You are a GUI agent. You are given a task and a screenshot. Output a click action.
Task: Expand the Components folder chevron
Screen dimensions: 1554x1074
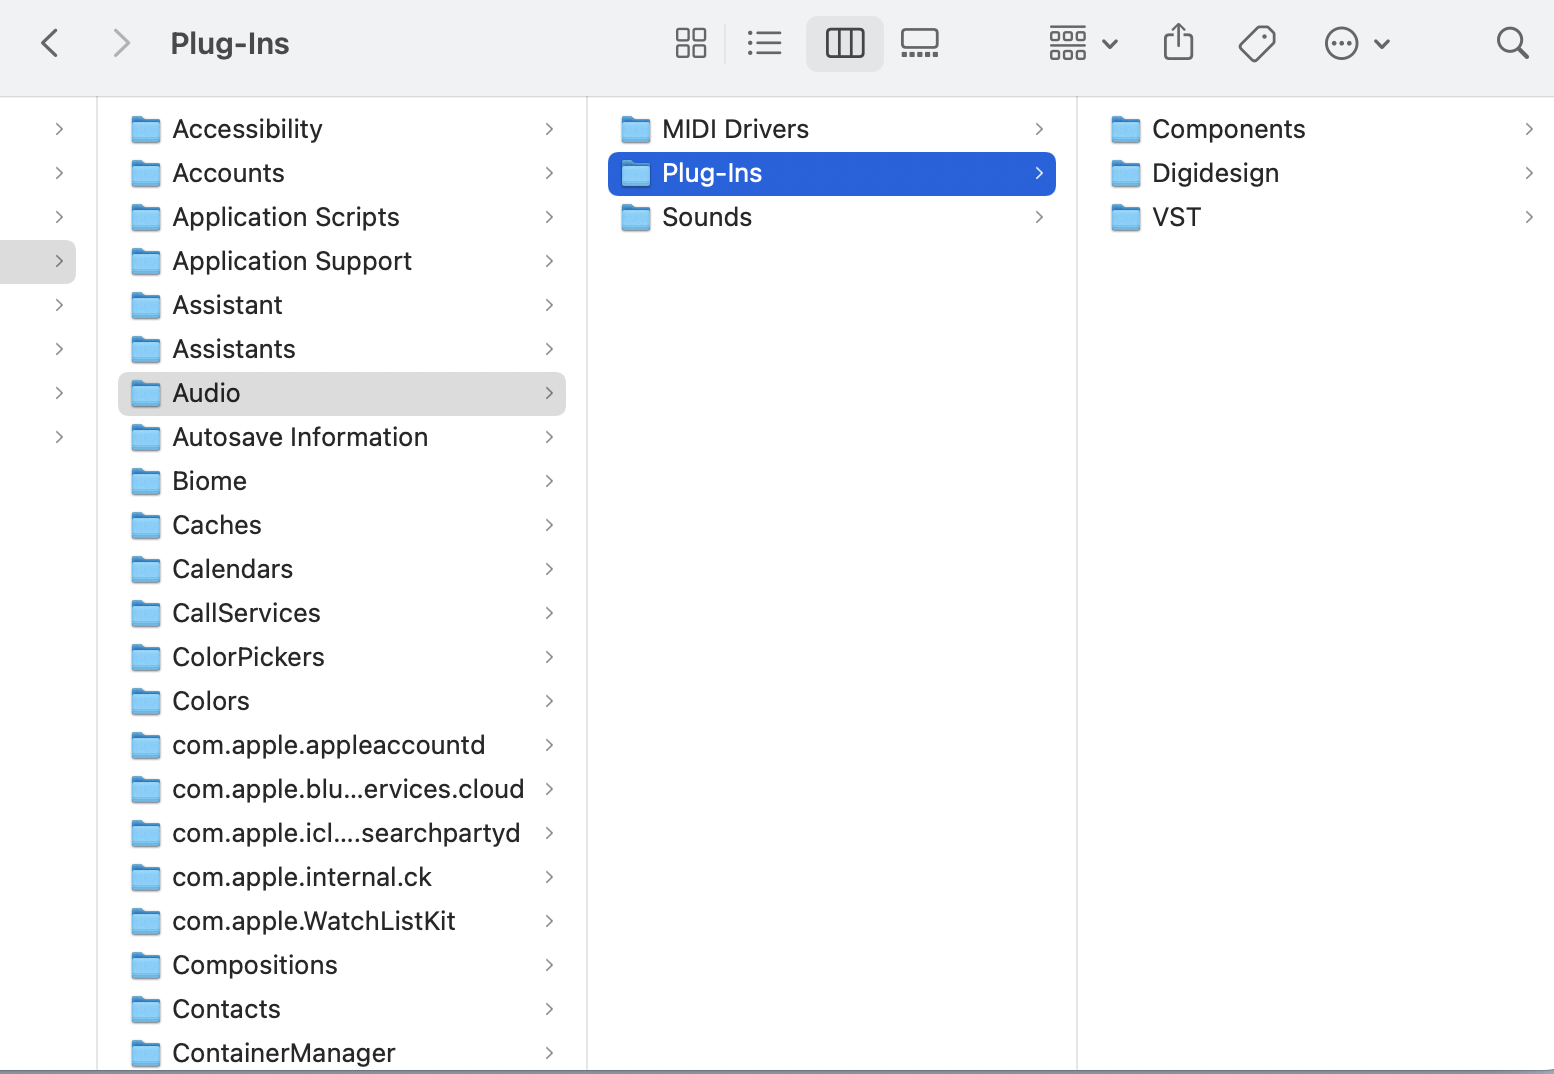pos(1529,129)
